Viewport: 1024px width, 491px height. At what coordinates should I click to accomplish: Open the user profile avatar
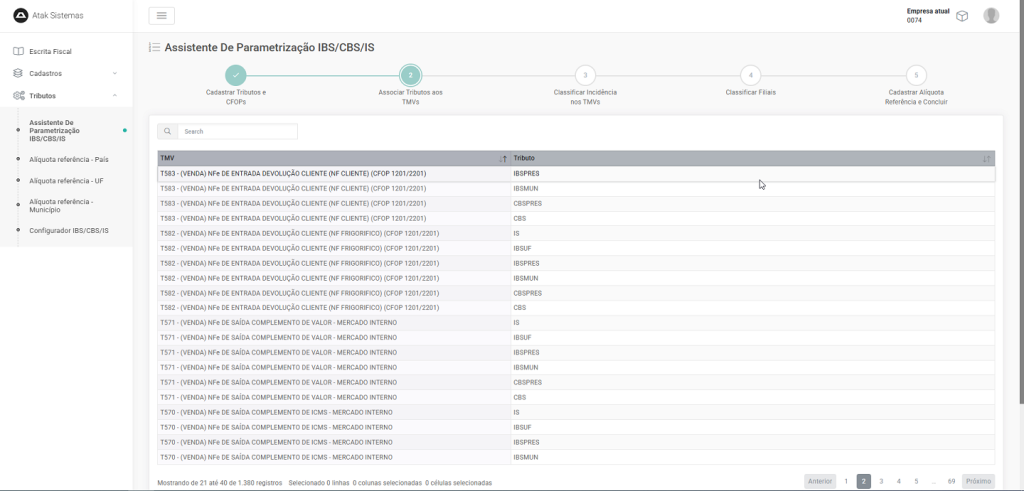coord(990,15)
